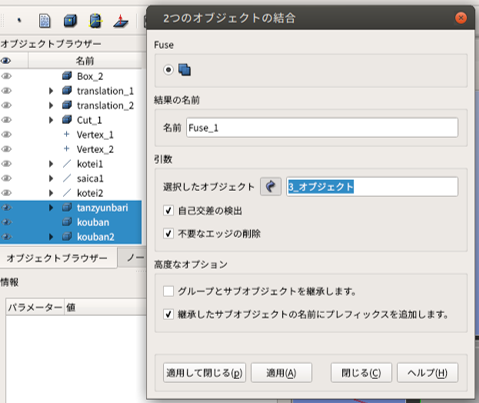Click the blue box primitive toolbar icon

[x=70, y=21]
